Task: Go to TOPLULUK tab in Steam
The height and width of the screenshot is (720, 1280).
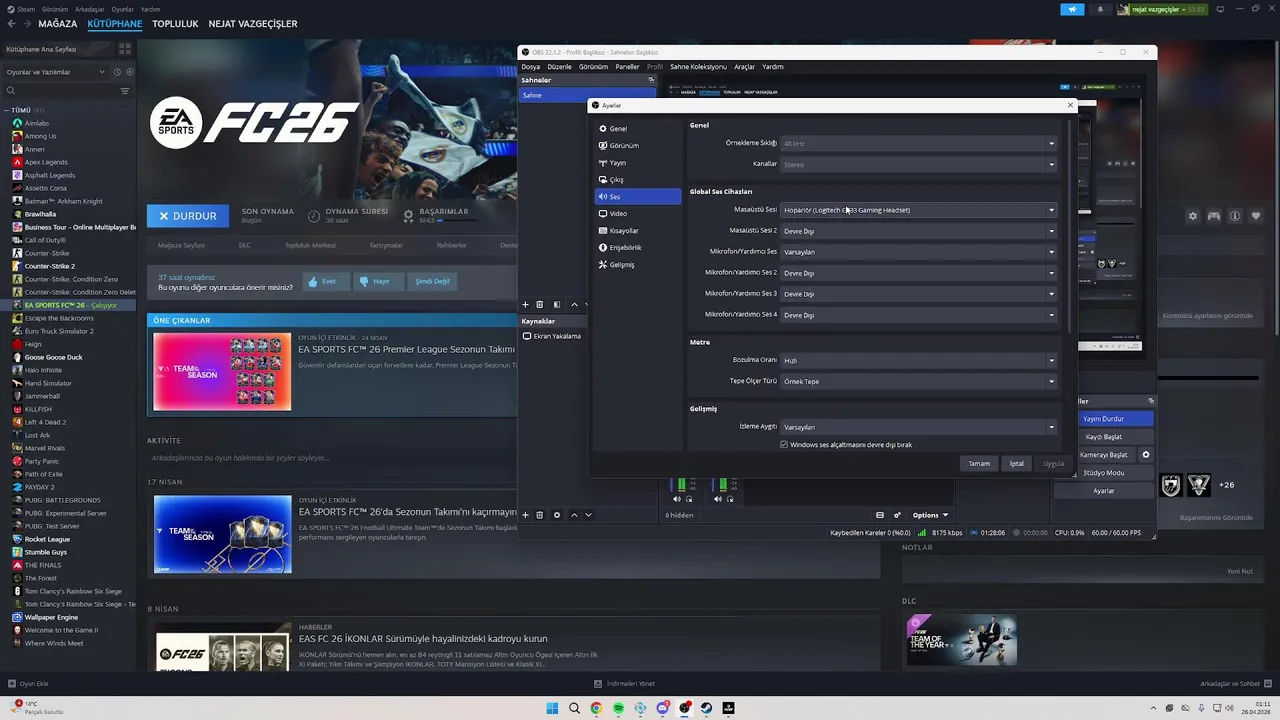Action: pos(175,23)
